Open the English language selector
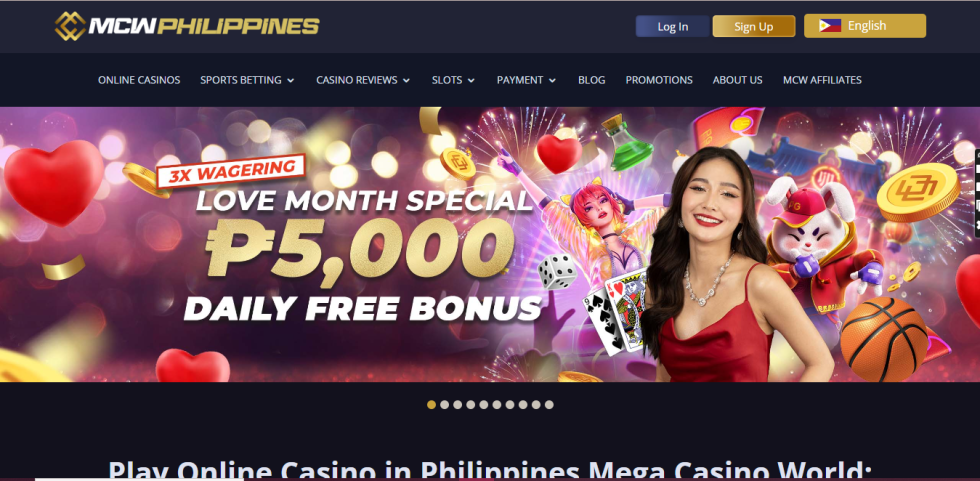This screenshot has height=481, width=980. coord(864,26)
